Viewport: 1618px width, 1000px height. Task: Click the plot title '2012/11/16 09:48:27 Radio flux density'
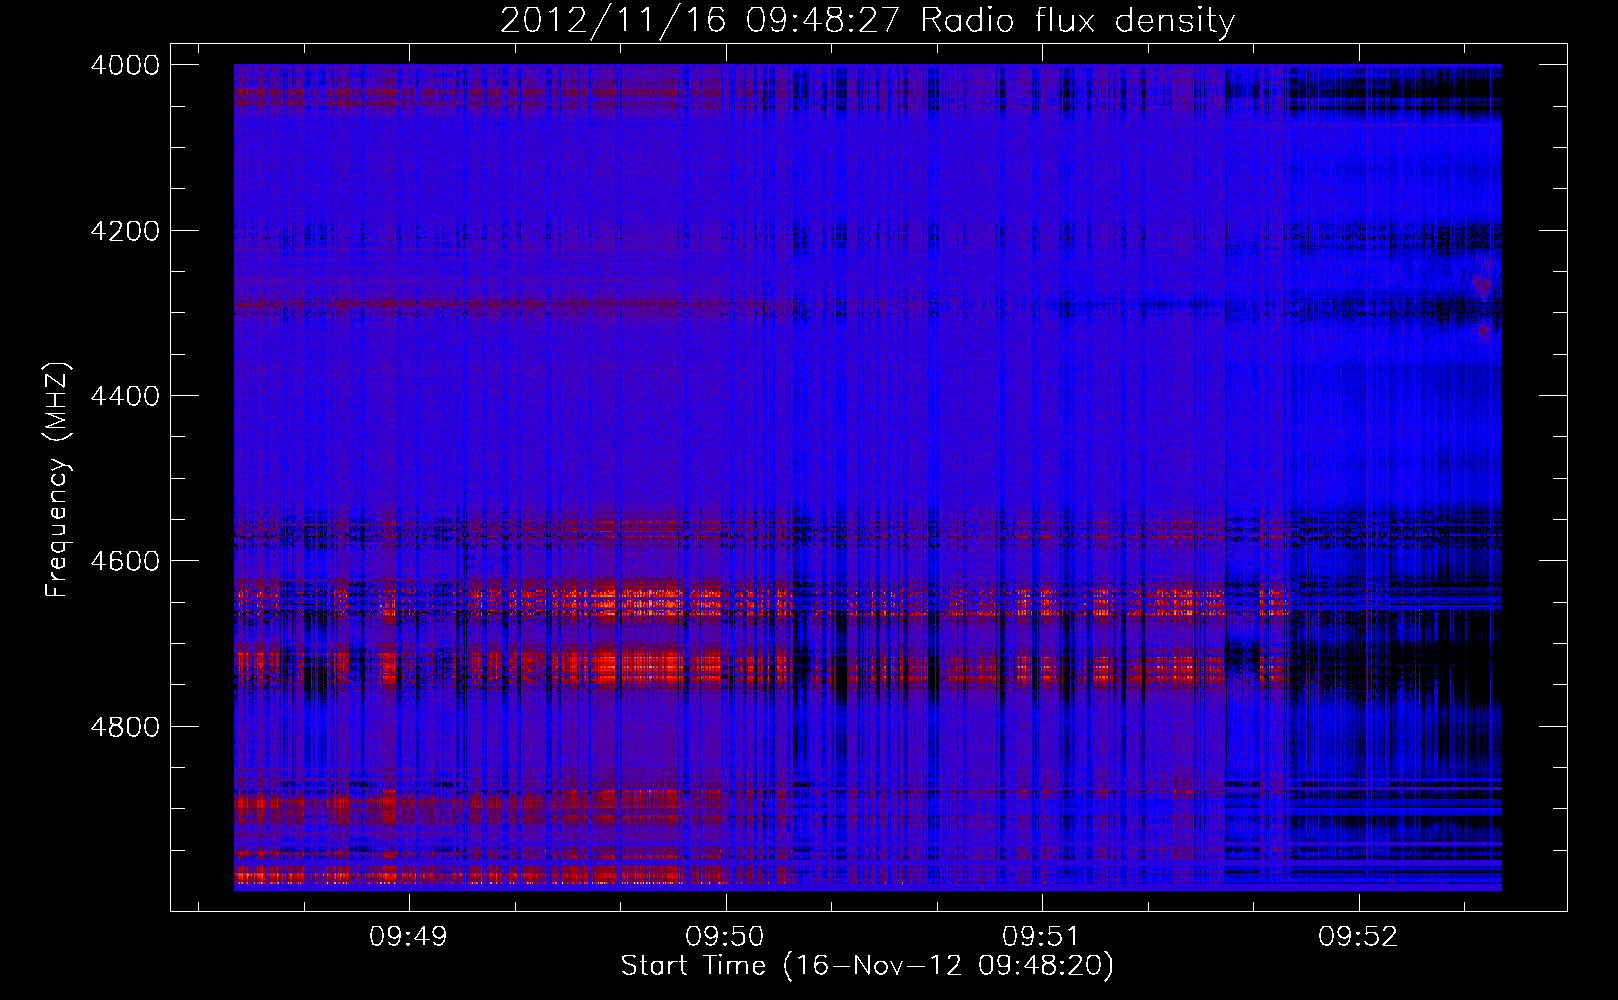click(x=867, y=21)
